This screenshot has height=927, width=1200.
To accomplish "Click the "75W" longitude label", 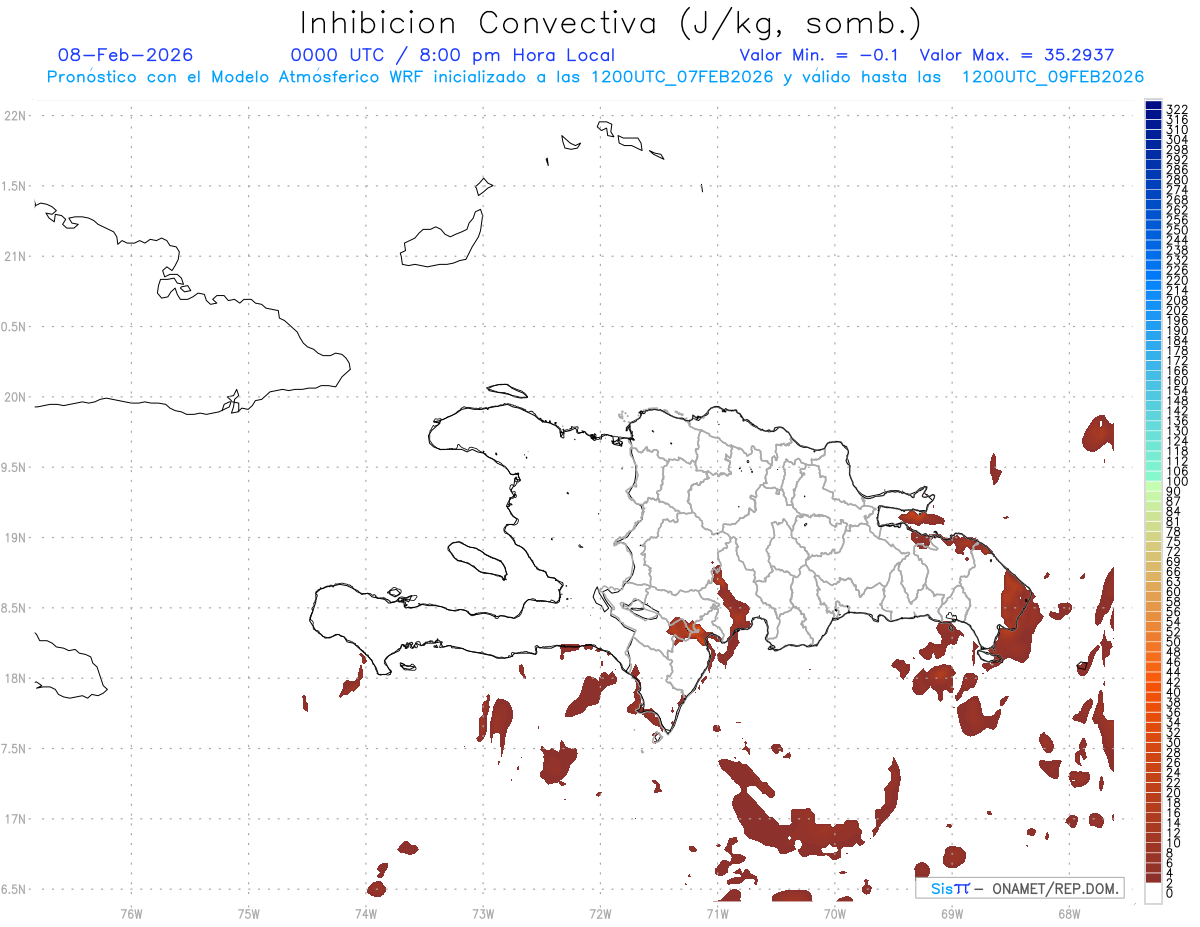I will pyautogui.click(x=249, y=913).
